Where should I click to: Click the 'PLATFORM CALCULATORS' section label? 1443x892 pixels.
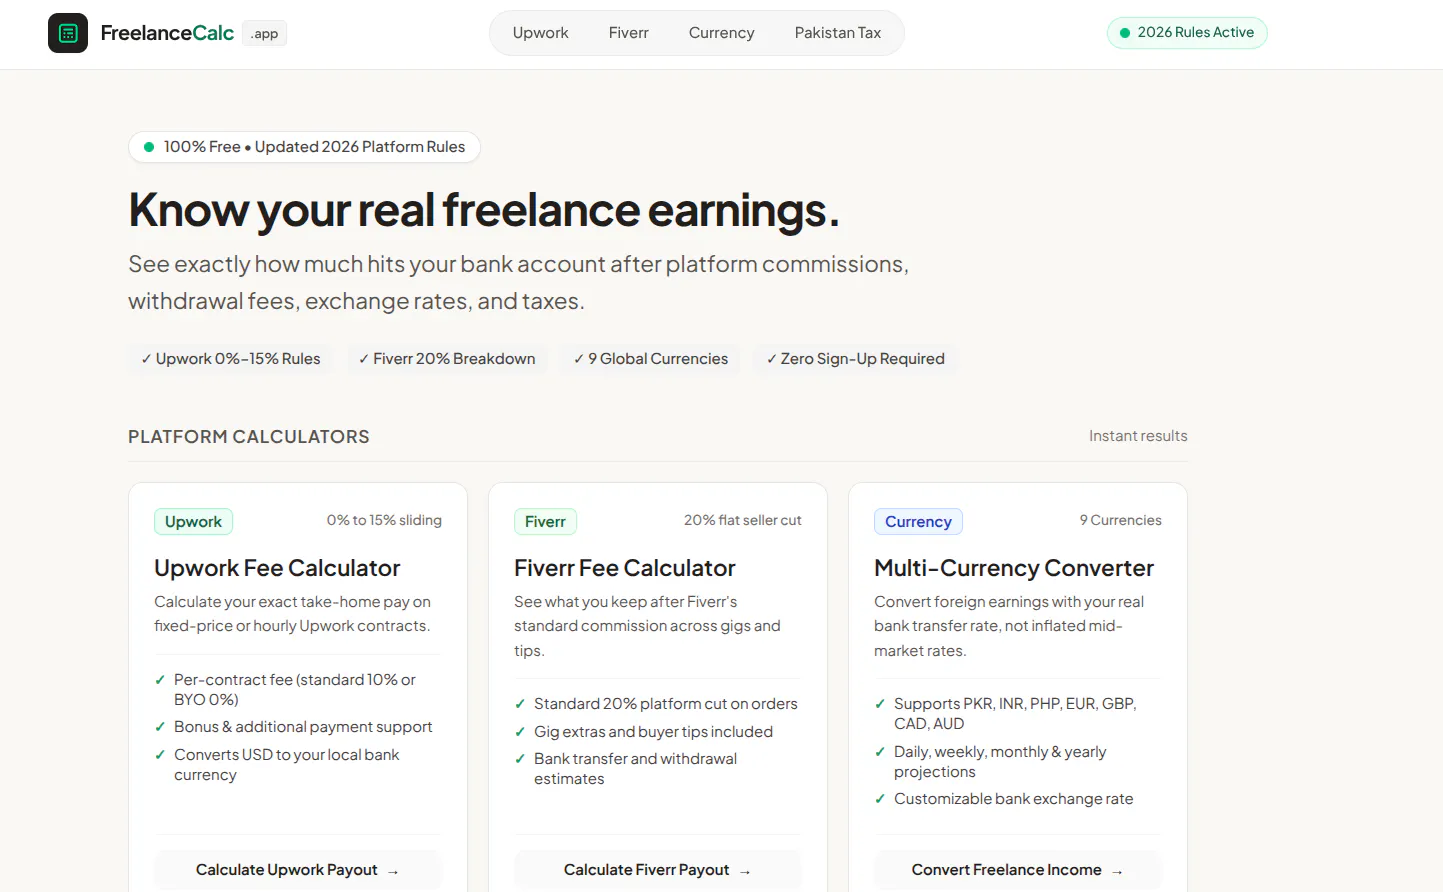click(249, 437)
